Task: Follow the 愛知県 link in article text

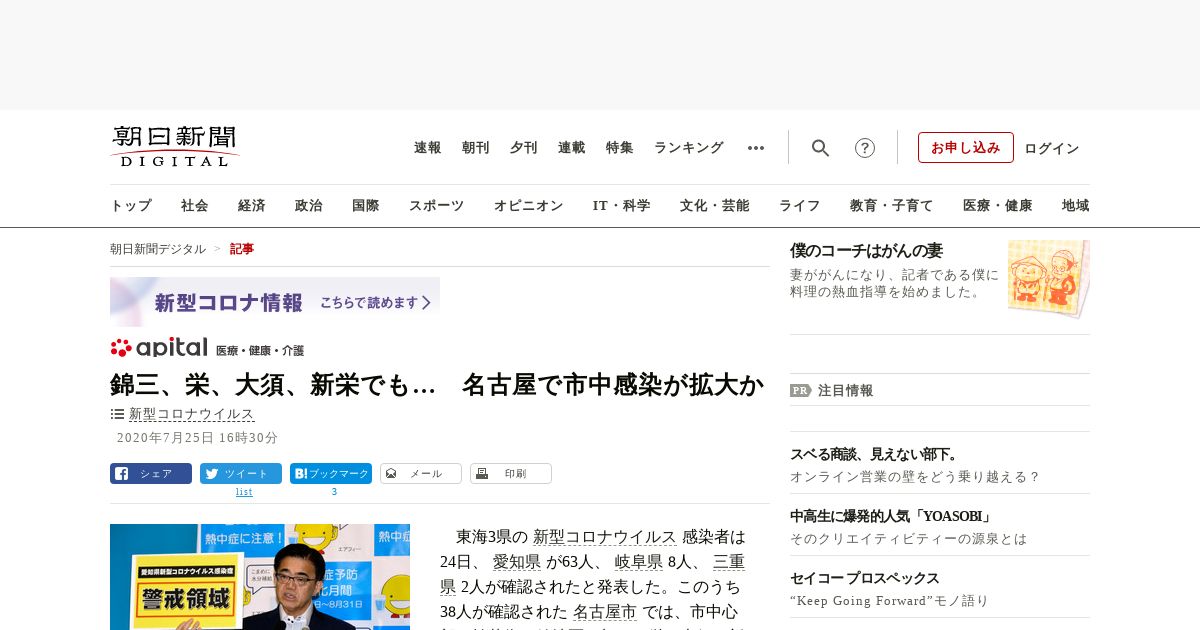Action: 517,561
